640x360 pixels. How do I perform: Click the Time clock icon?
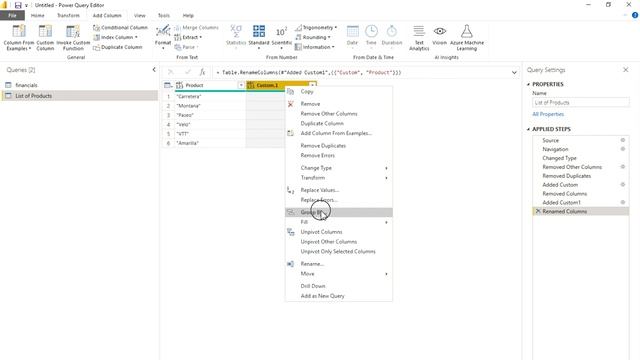pyautogui.click(x=371, y=31)
